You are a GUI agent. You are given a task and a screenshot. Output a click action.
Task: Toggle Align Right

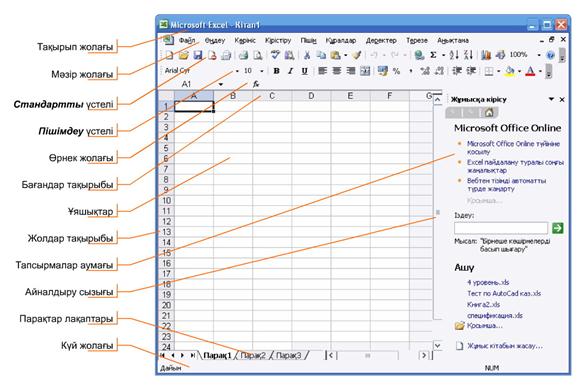(x=351, y=71)
